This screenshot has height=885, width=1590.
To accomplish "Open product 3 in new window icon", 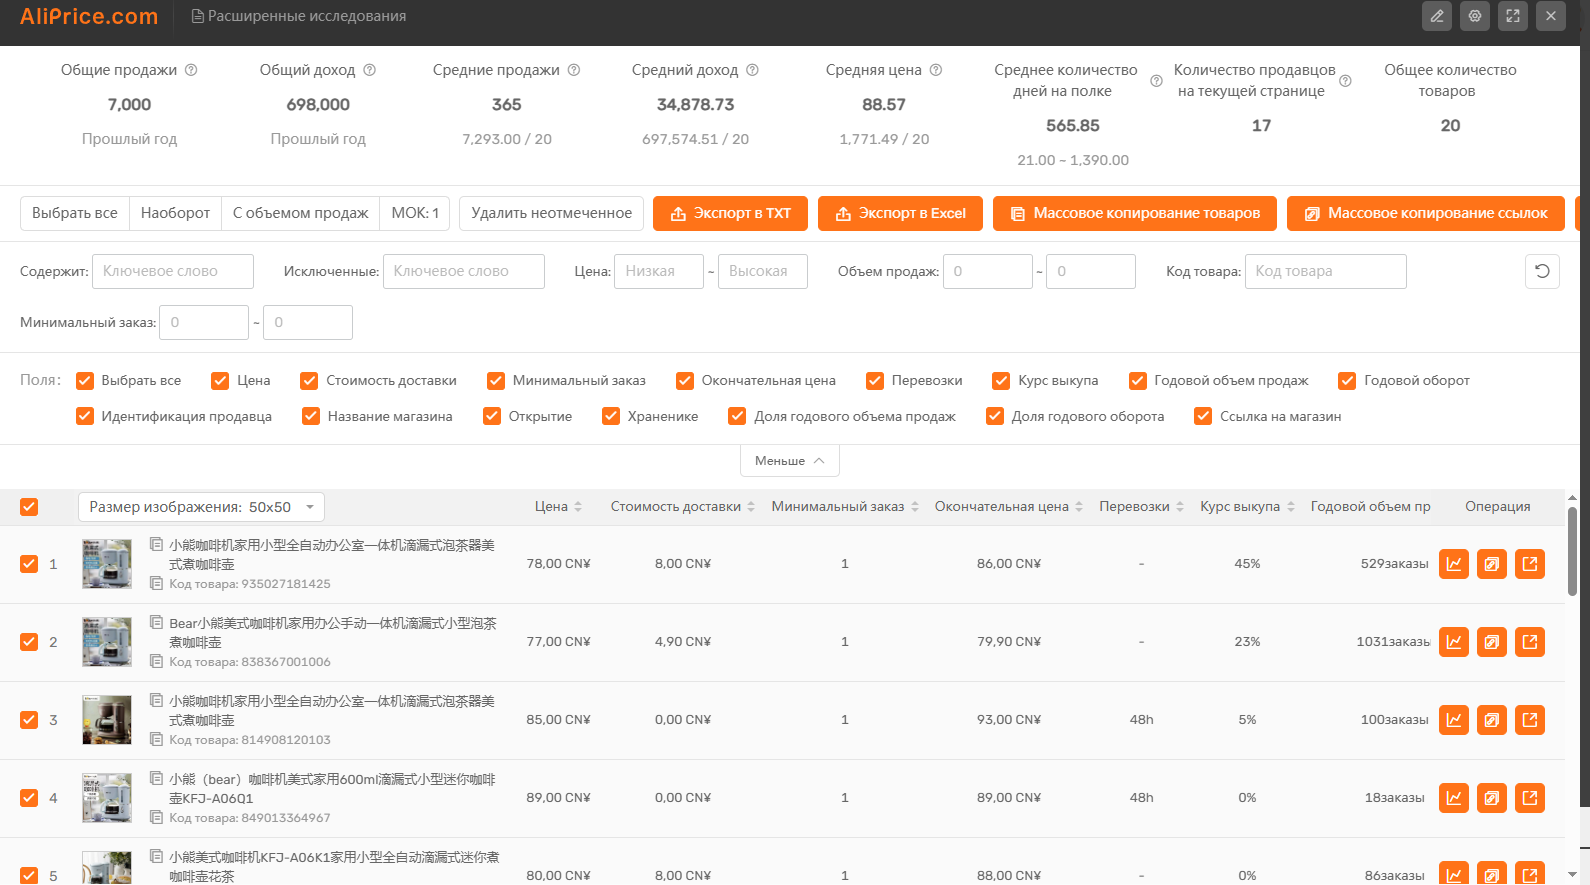I will pos(1529,720).
